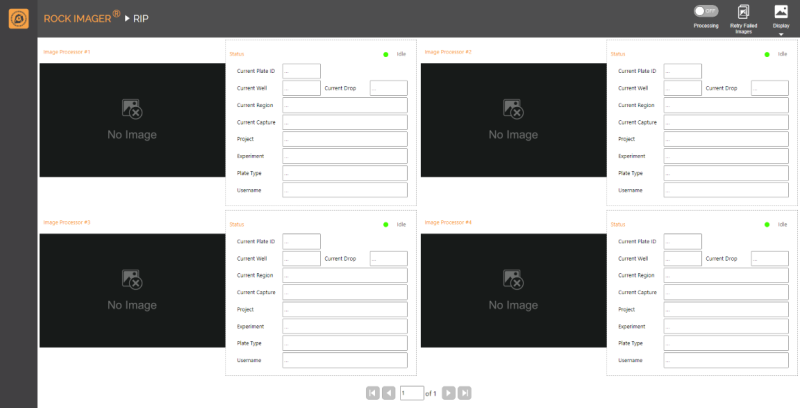The width and height of the screenshot is (800, 408).
Task: Click the page number input box
Action: [x=411, y=393]
